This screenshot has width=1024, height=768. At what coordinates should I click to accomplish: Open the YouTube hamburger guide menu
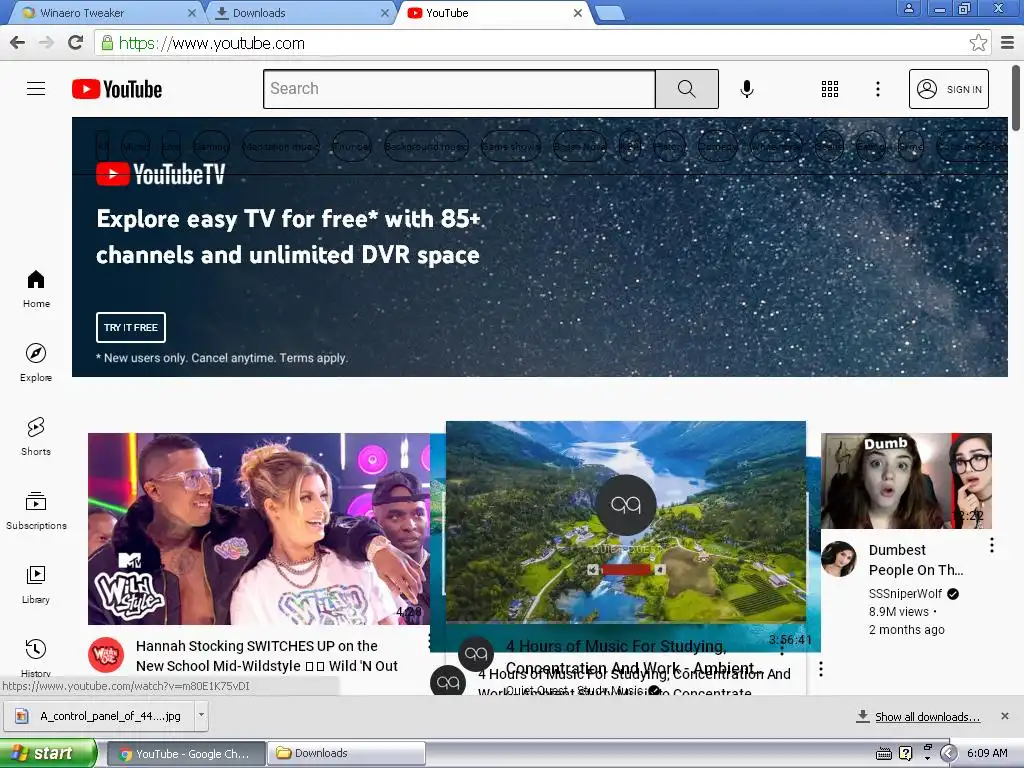point(36,89)
